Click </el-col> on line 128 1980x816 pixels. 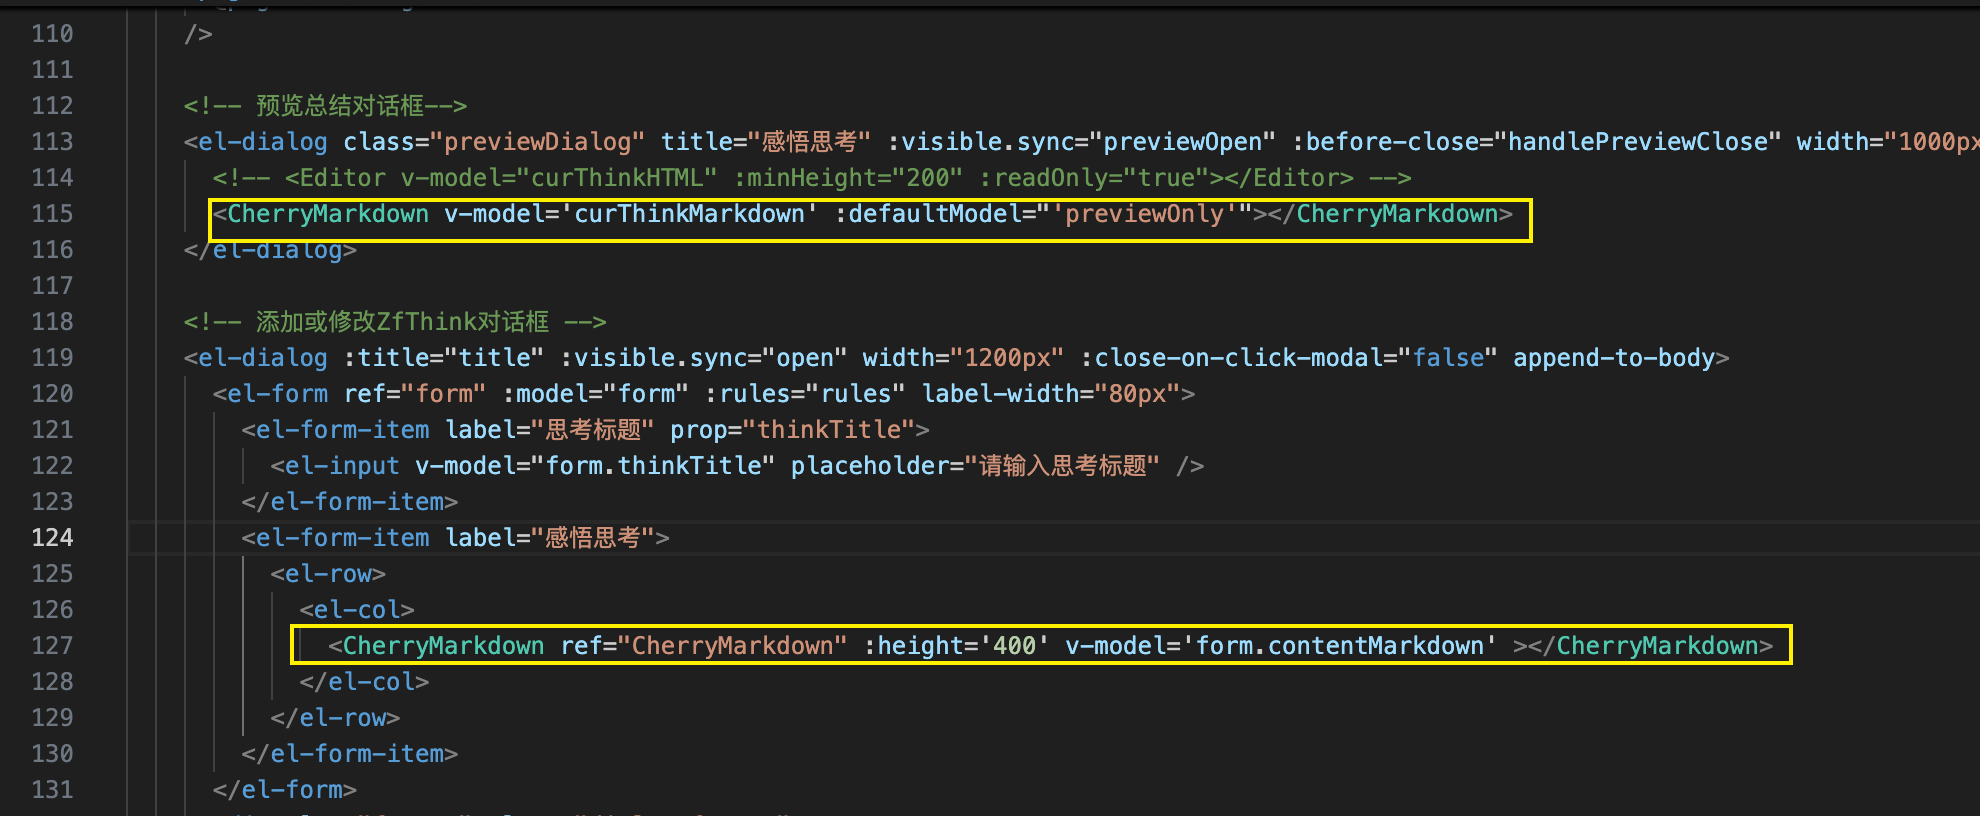(364, 682)
